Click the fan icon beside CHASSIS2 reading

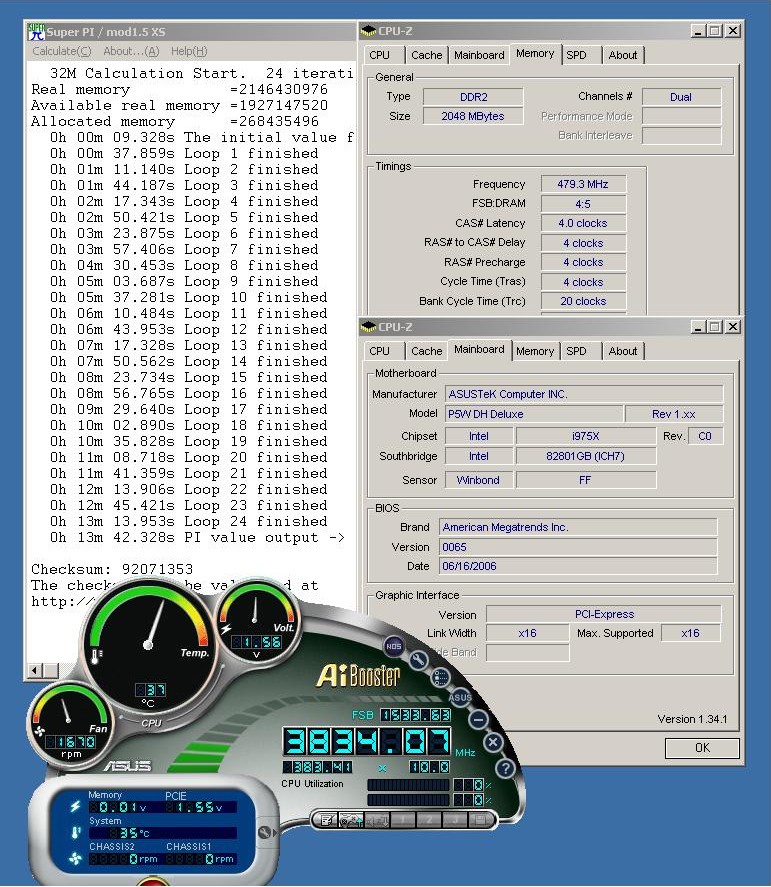75,859
